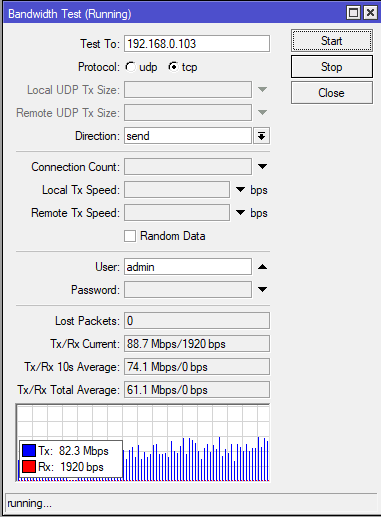Screen dimensions: 381x517
Task: Select the tcp protocol radio button
Action: point(173,67)
